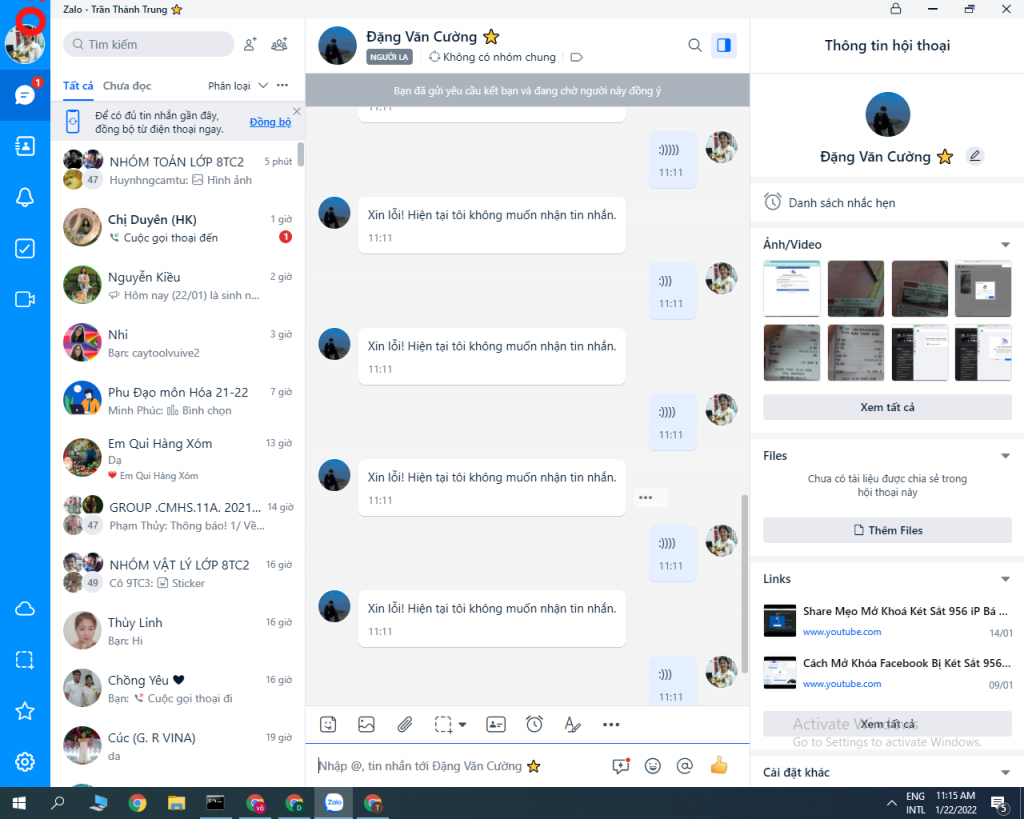Screen dimensions: 1024x819
Task: Open text formatting in the chat toolbar
Action: 573,724
